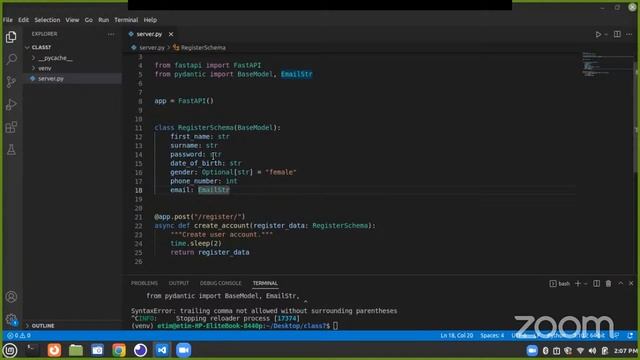Open the Explorer view in activity bar
Image resolution: width=640 pixels, height=360 pixels.
11,37
